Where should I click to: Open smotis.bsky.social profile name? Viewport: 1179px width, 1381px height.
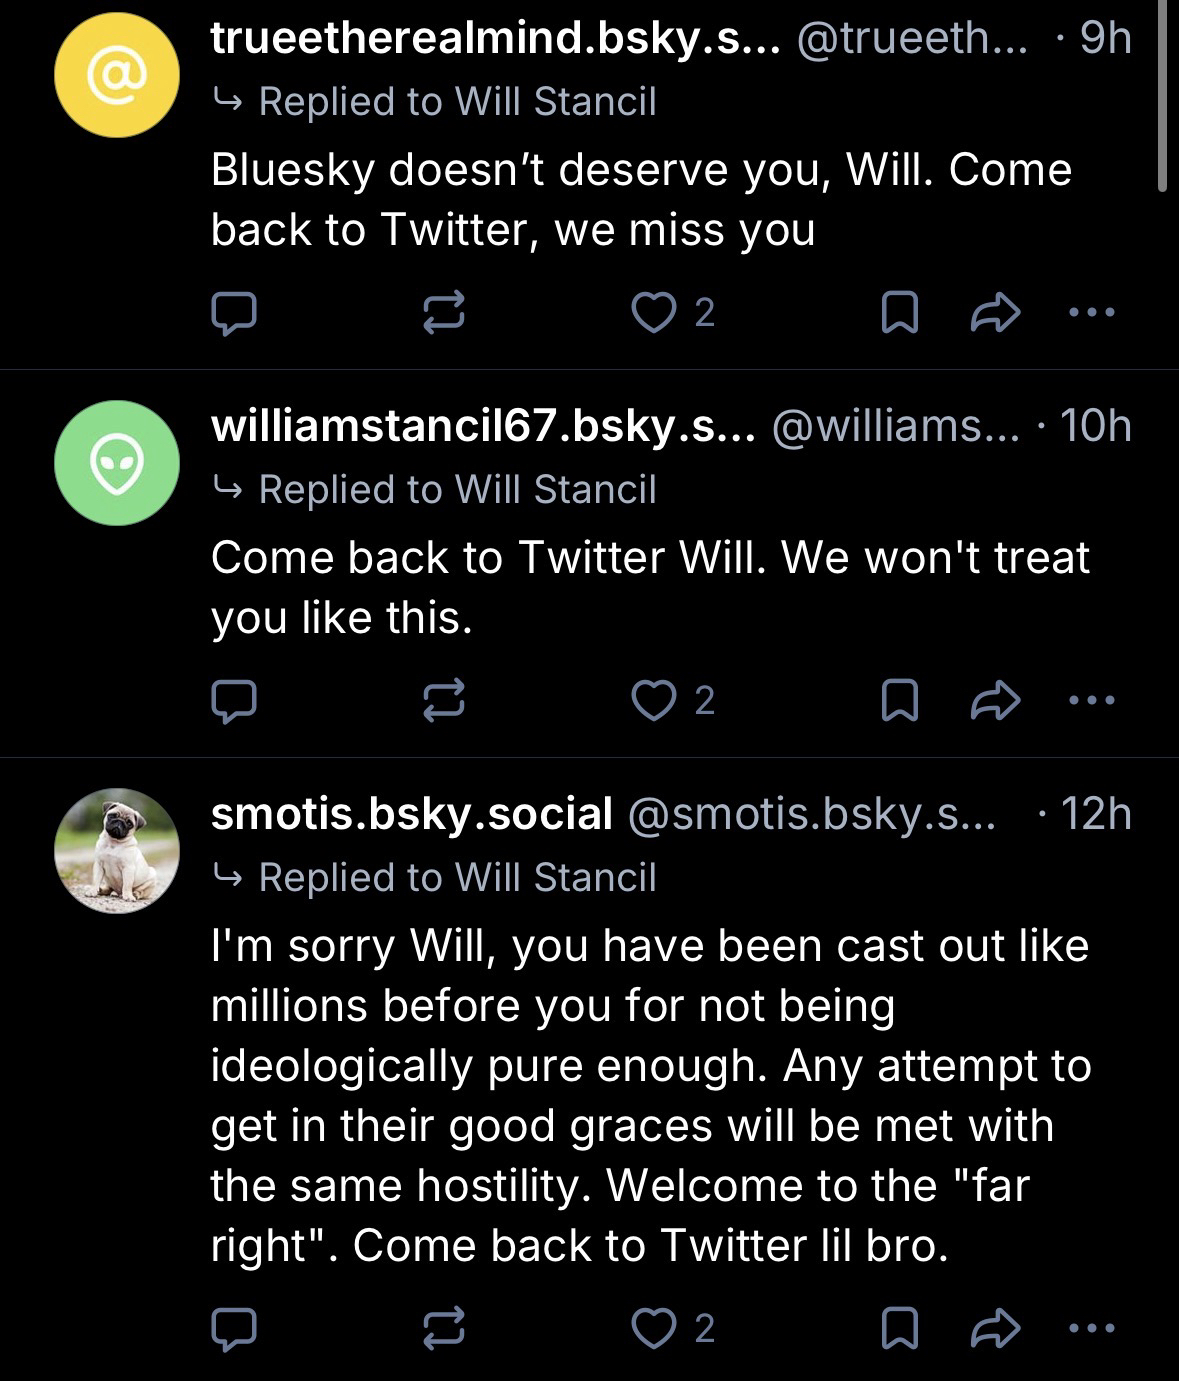tap(411, 814)
